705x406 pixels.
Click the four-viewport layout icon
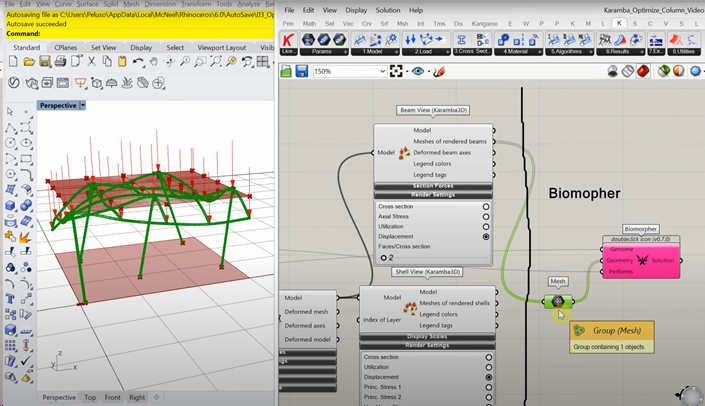point(263,62)
